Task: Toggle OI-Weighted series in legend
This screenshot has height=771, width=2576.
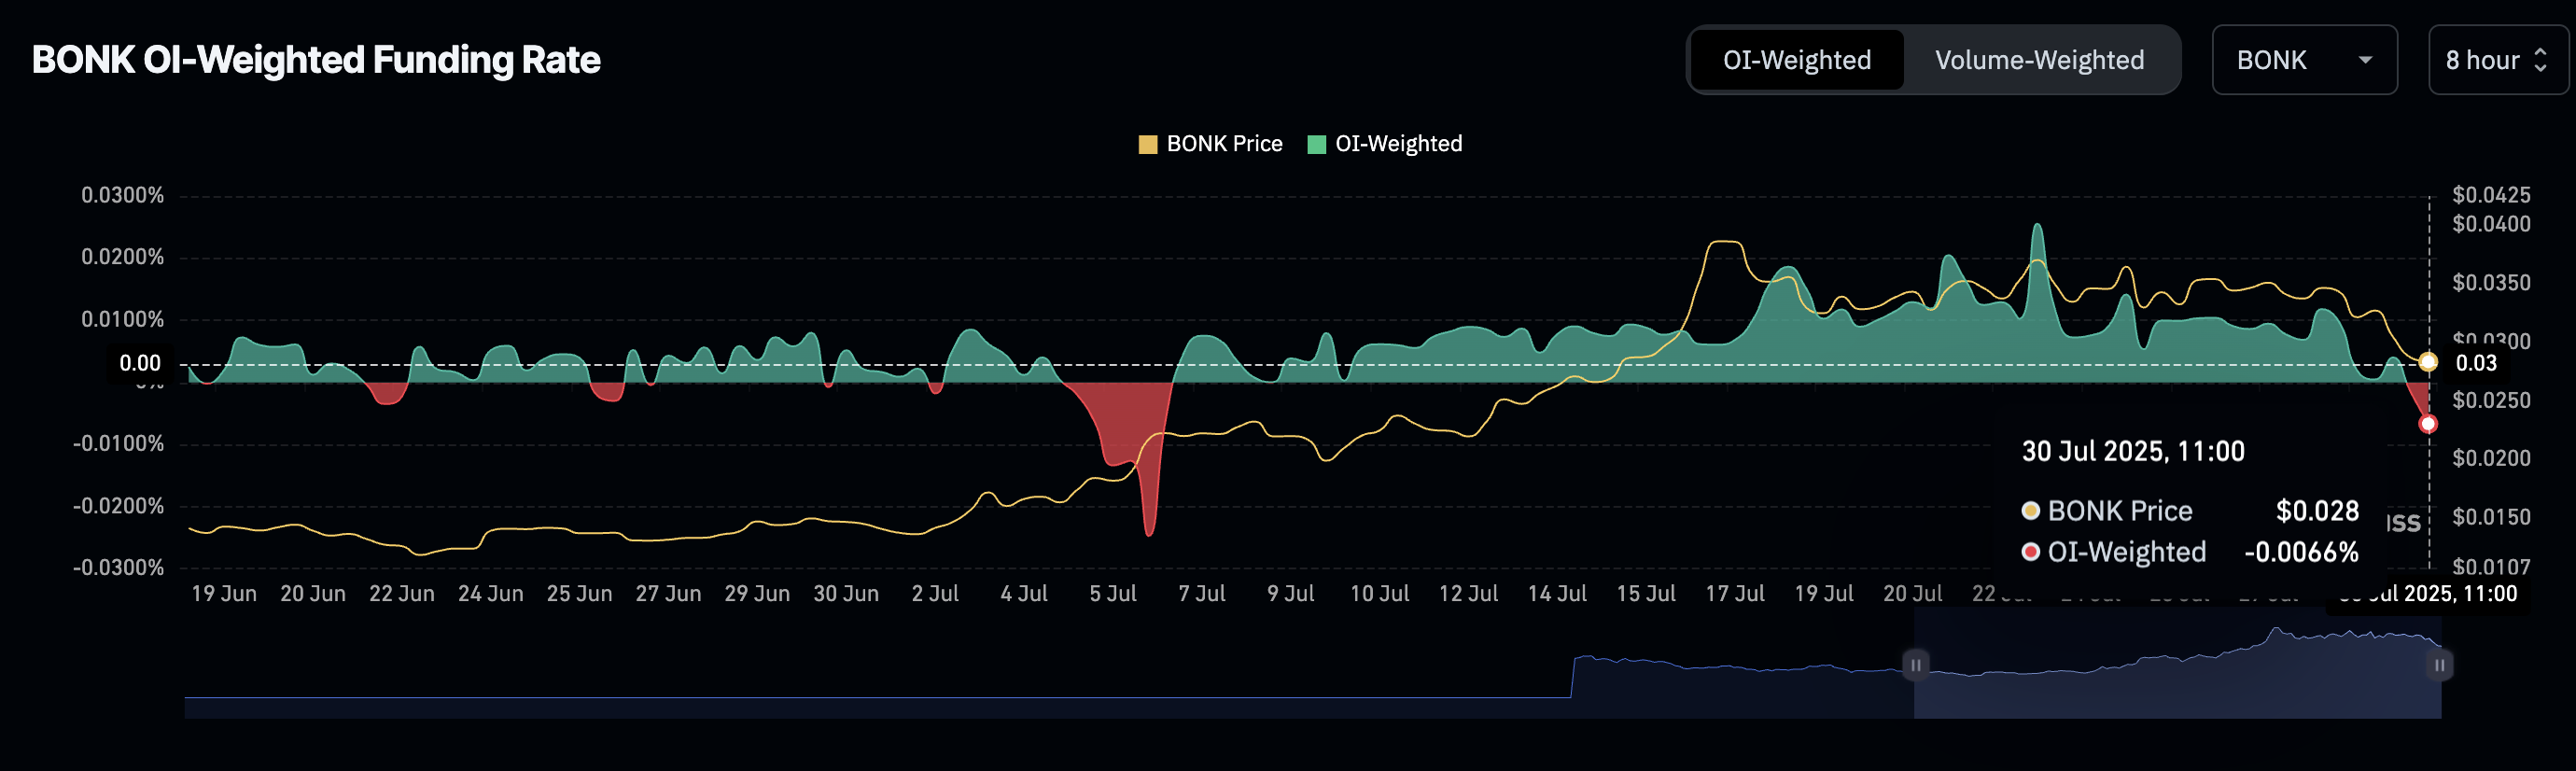Action: pyautogui.click(x=1385, y=144)
